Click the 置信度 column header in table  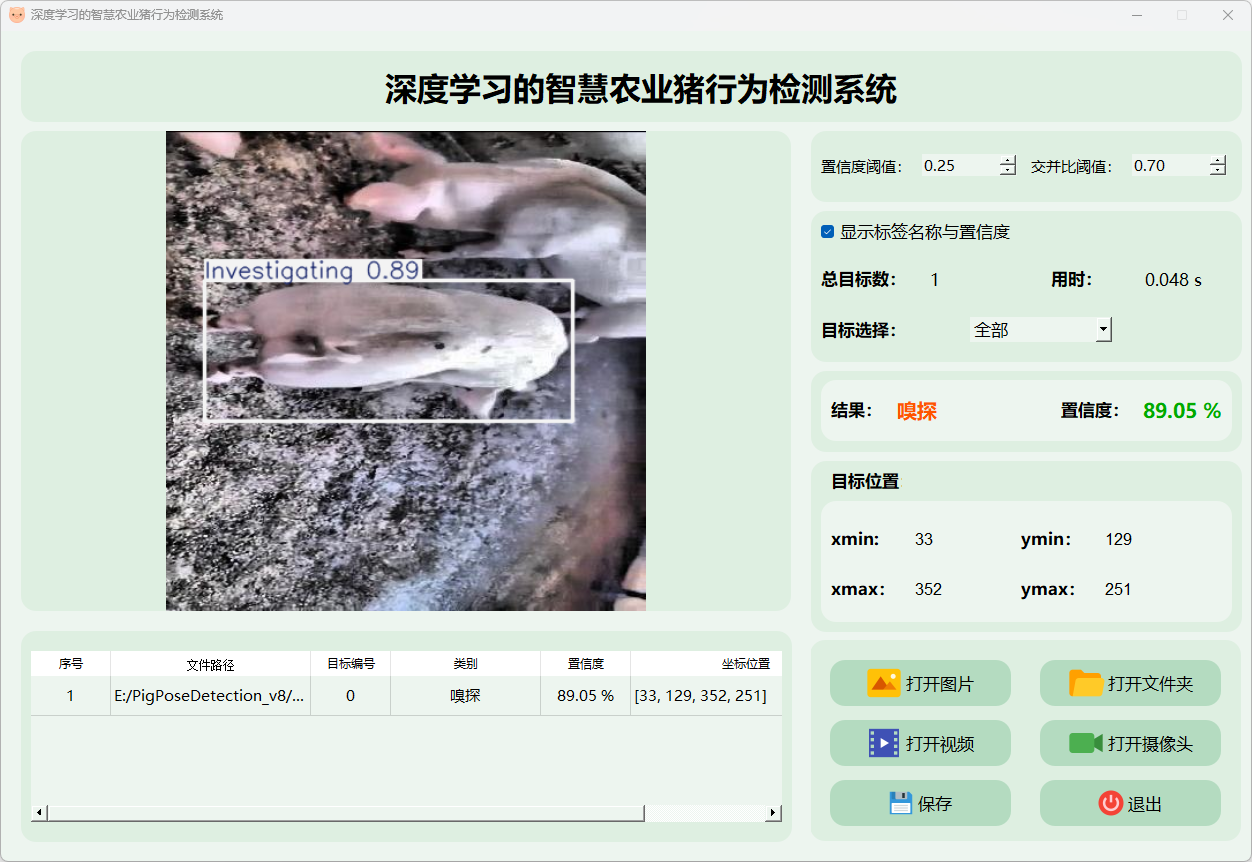point(585,664)
